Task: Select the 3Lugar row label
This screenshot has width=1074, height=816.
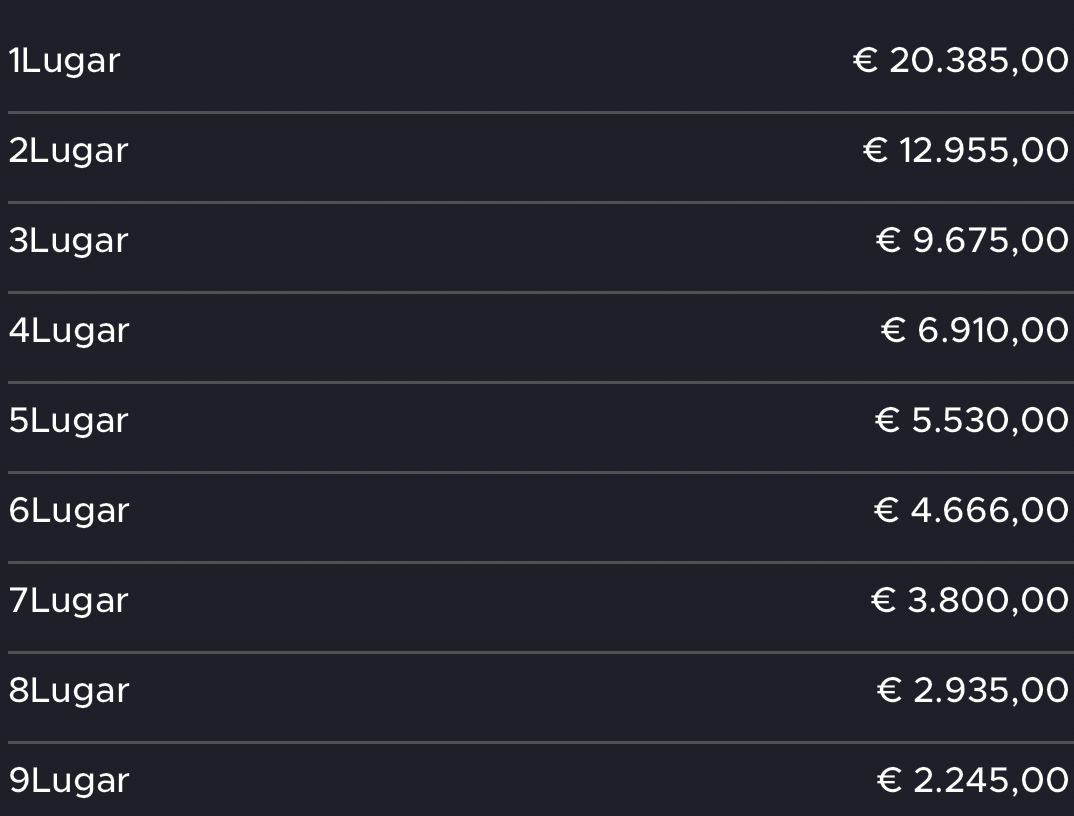Action: click(x=68, y=241)
